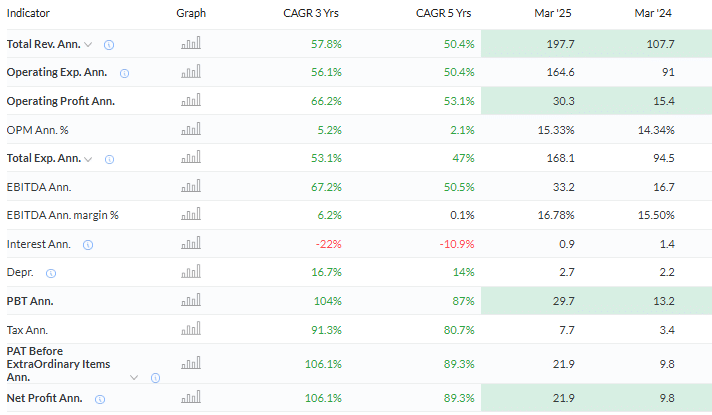Click the Net Profit Ann. row label

coord(46,399)
